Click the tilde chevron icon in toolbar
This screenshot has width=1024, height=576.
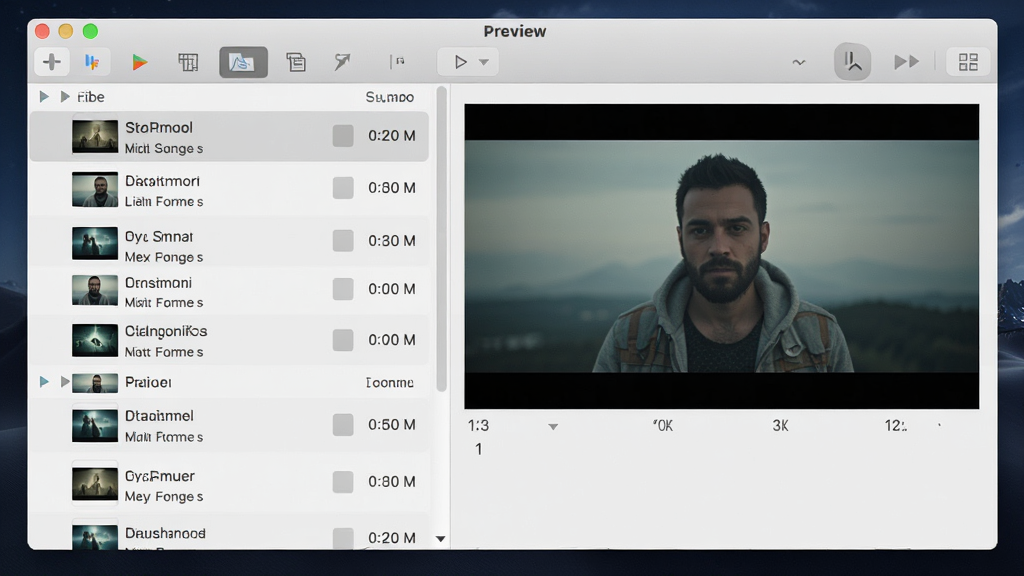(x=798, y=62)
